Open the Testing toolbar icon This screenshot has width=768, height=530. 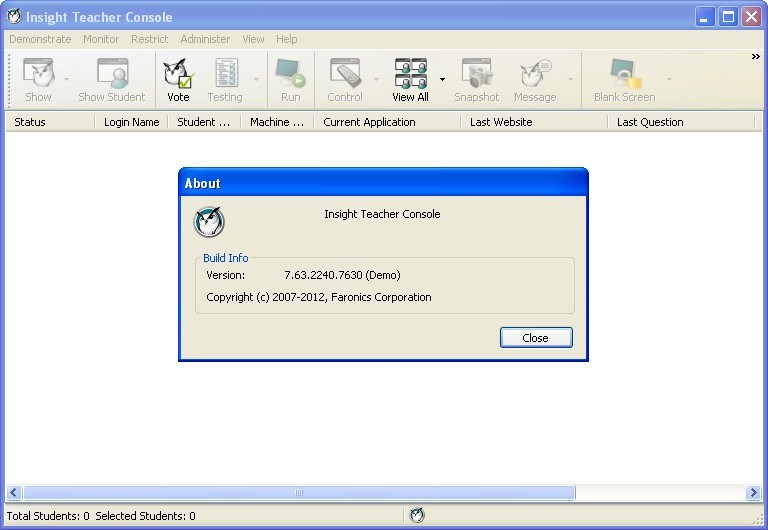click(x=226, y=73)
